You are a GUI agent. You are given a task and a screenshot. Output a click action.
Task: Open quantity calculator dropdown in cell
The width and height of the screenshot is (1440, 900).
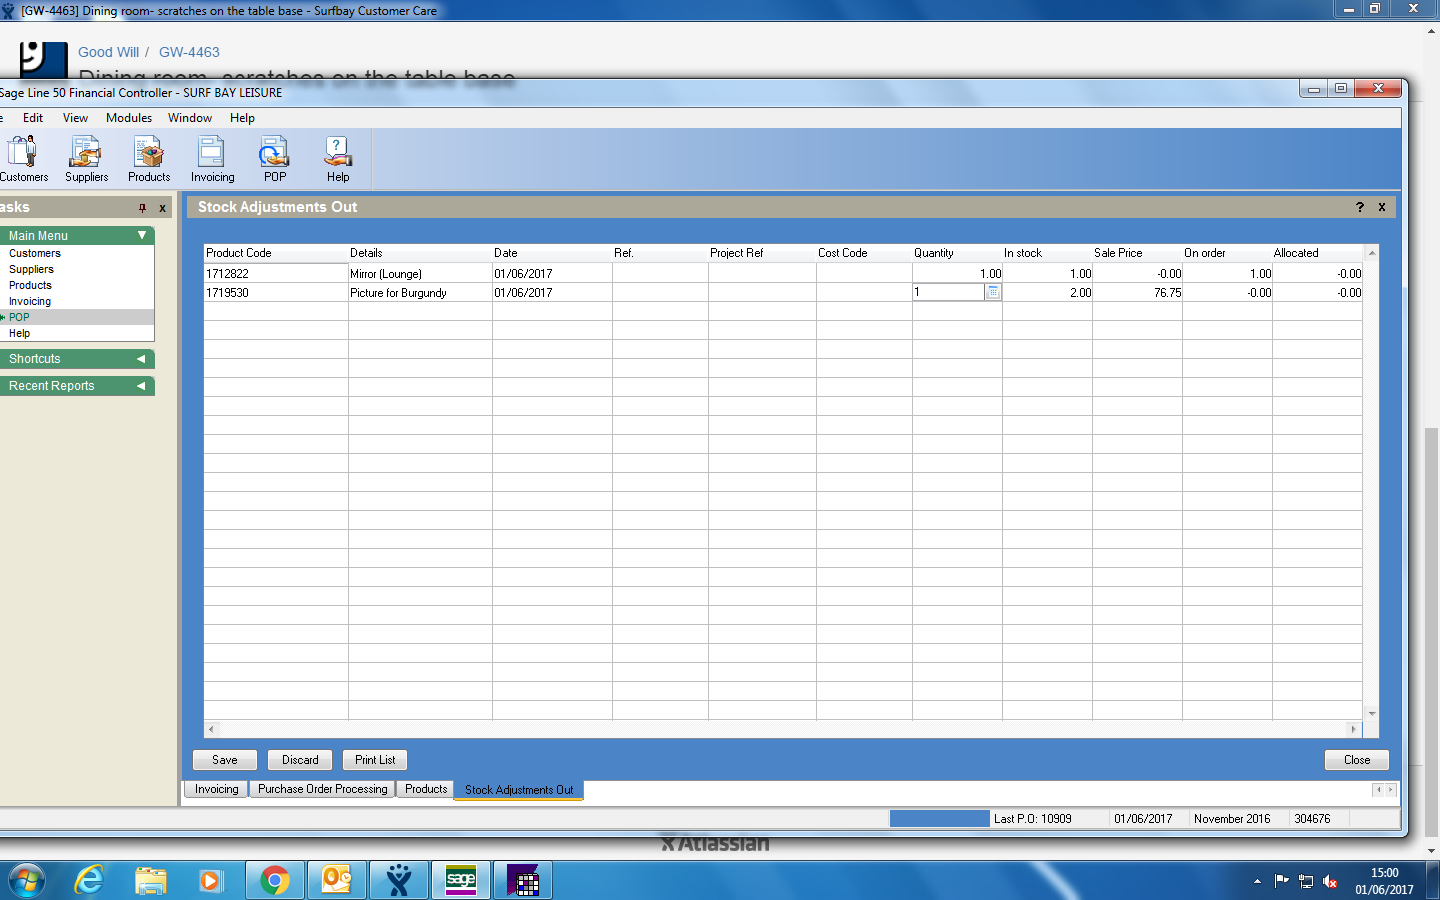pos(993,292)
